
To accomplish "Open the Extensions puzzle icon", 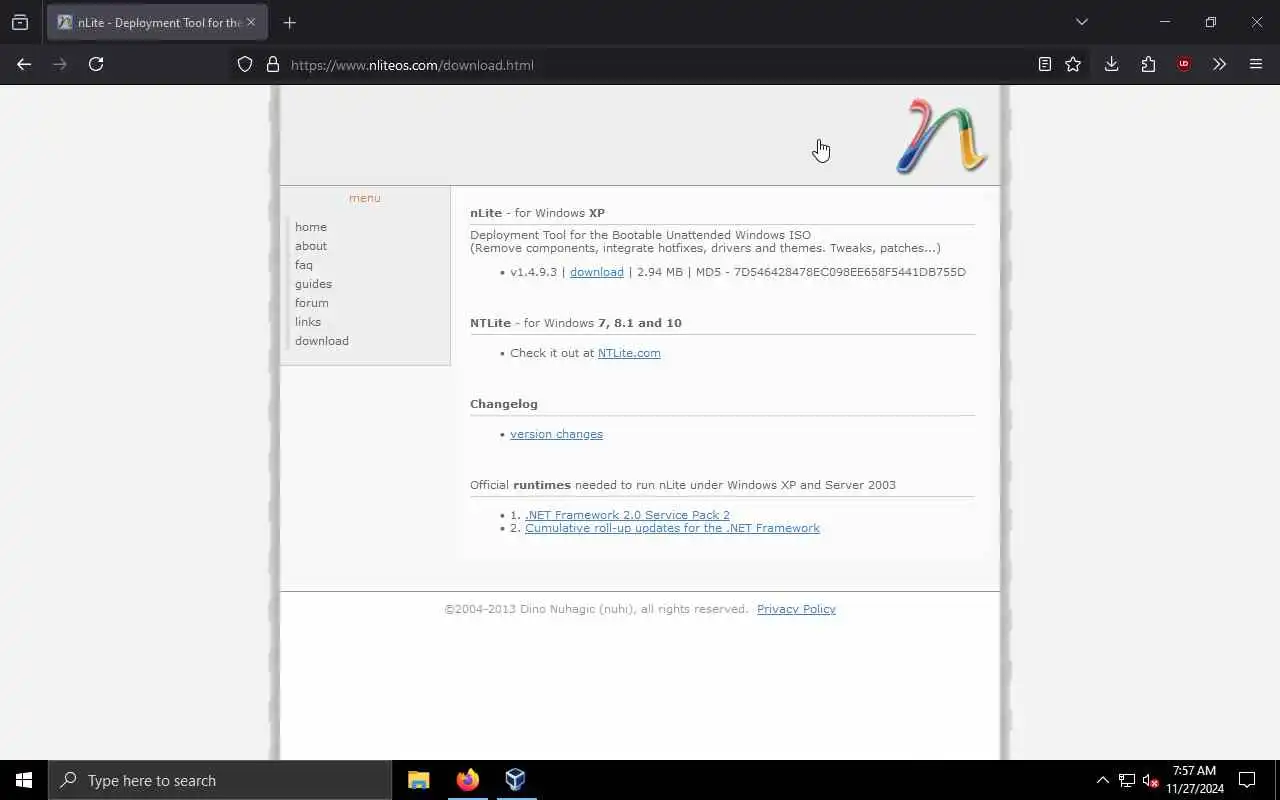I will click(x=1148, y=64).
